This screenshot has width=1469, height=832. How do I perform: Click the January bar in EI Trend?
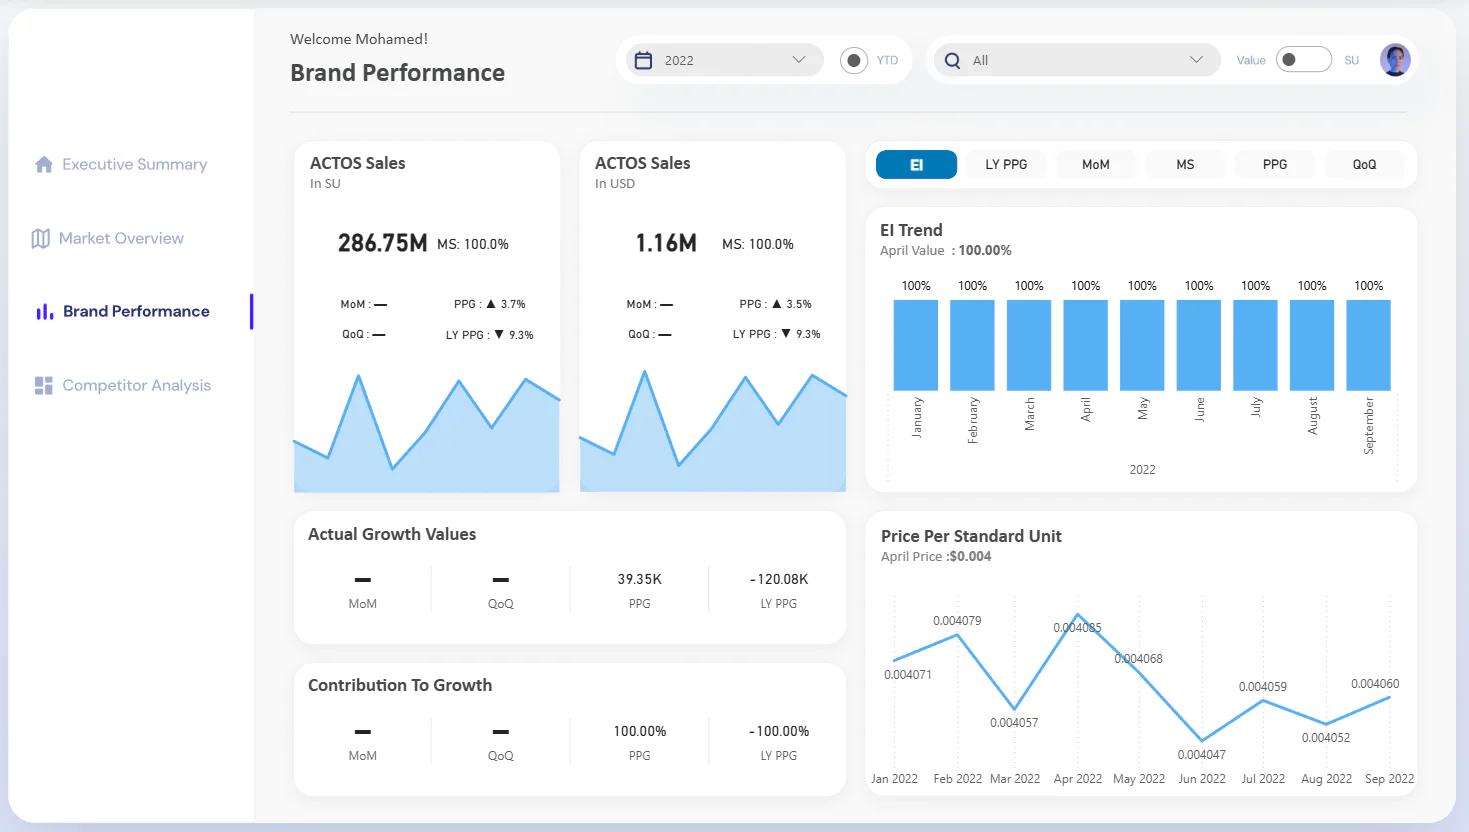click(x=916, y=345)
